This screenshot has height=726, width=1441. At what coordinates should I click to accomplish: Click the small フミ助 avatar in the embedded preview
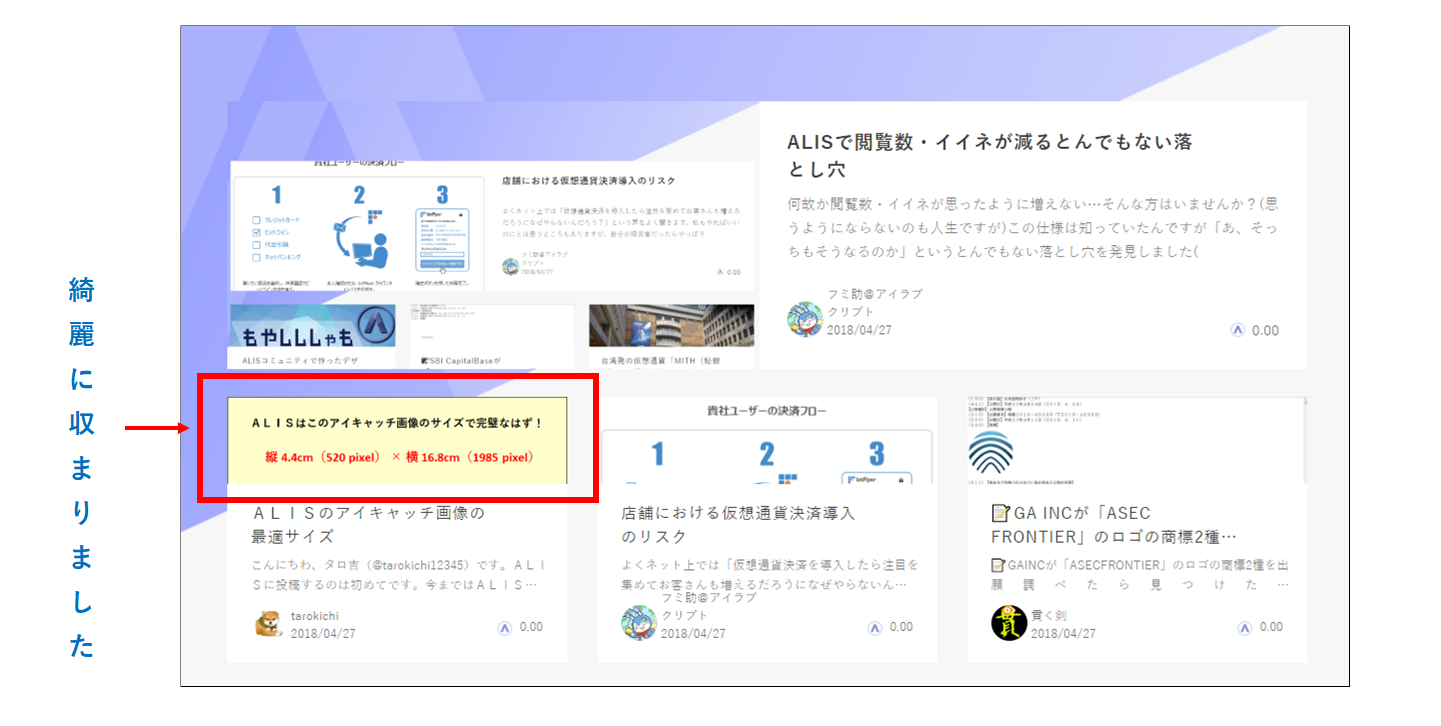pyautogui.click(x=511, y=266)
